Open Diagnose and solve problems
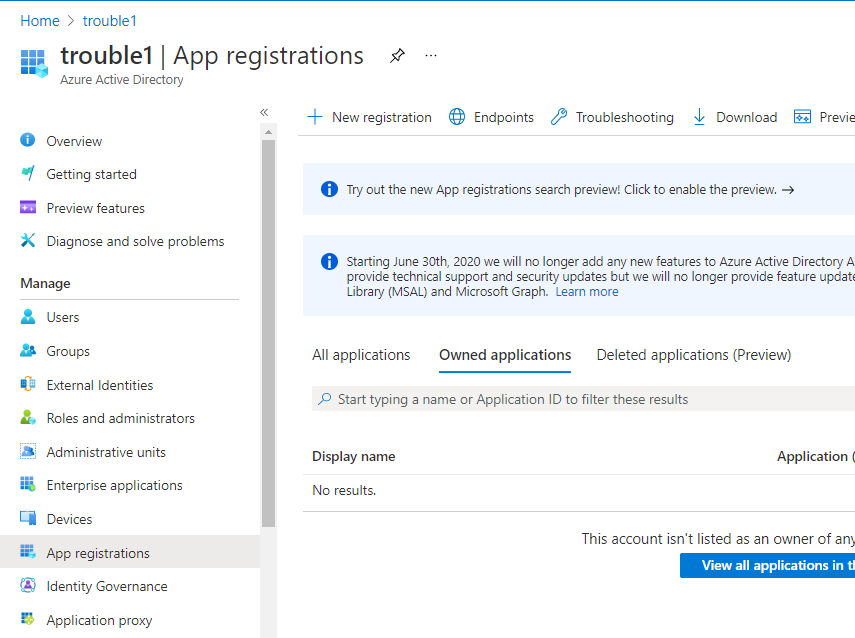This screenshot has width=855, height=638. click(x=135, y=242)
